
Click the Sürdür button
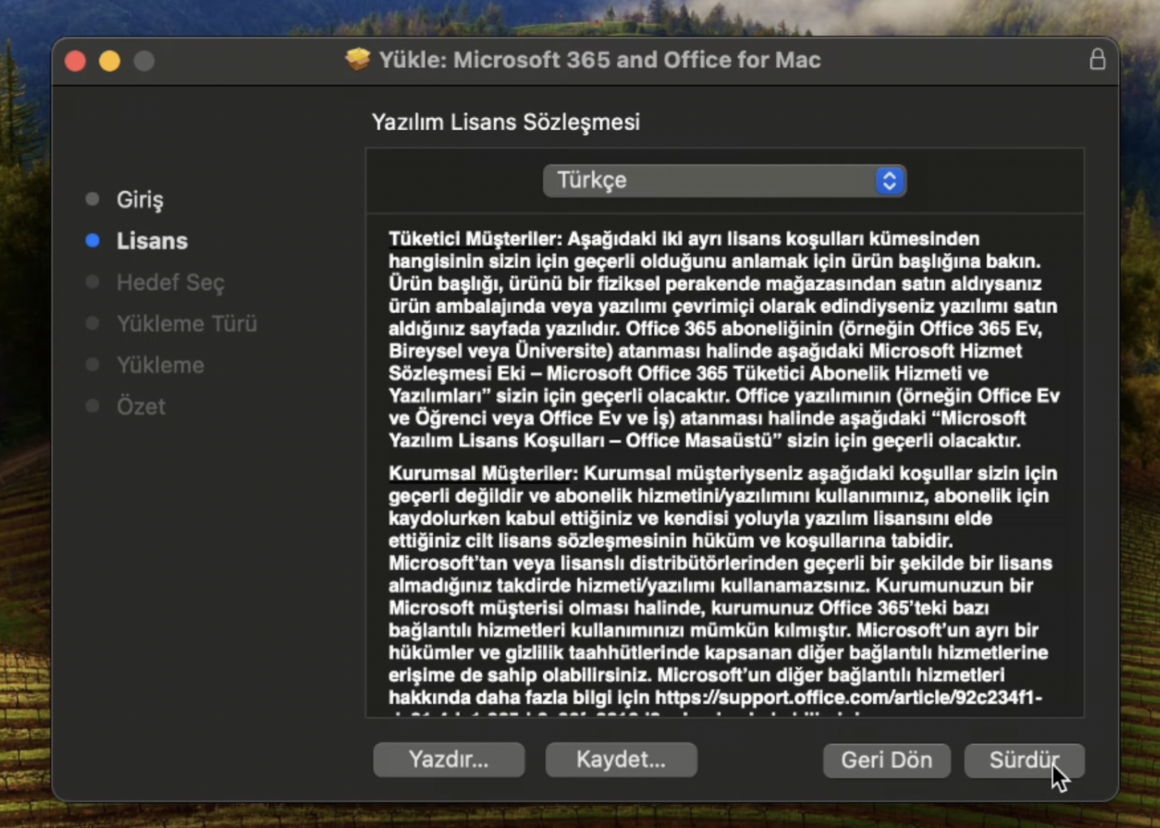coord(1024,760)
